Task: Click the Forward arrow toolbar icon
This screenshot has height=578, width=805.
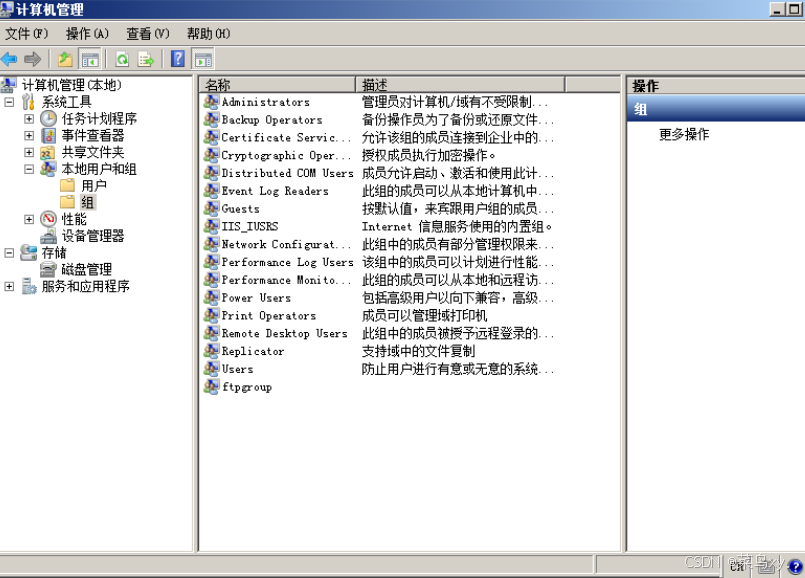Action: (32, 60)
